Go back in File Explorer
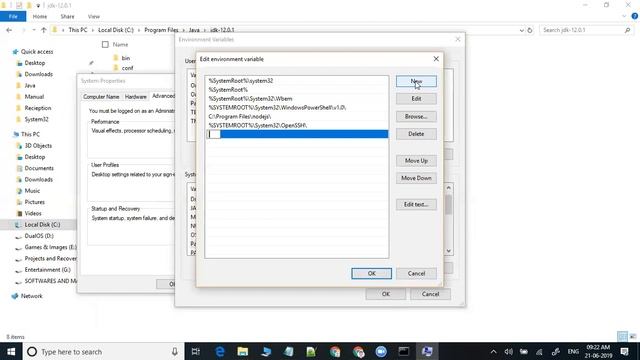This screenshot has width=640, height=360. pos(9,30)
